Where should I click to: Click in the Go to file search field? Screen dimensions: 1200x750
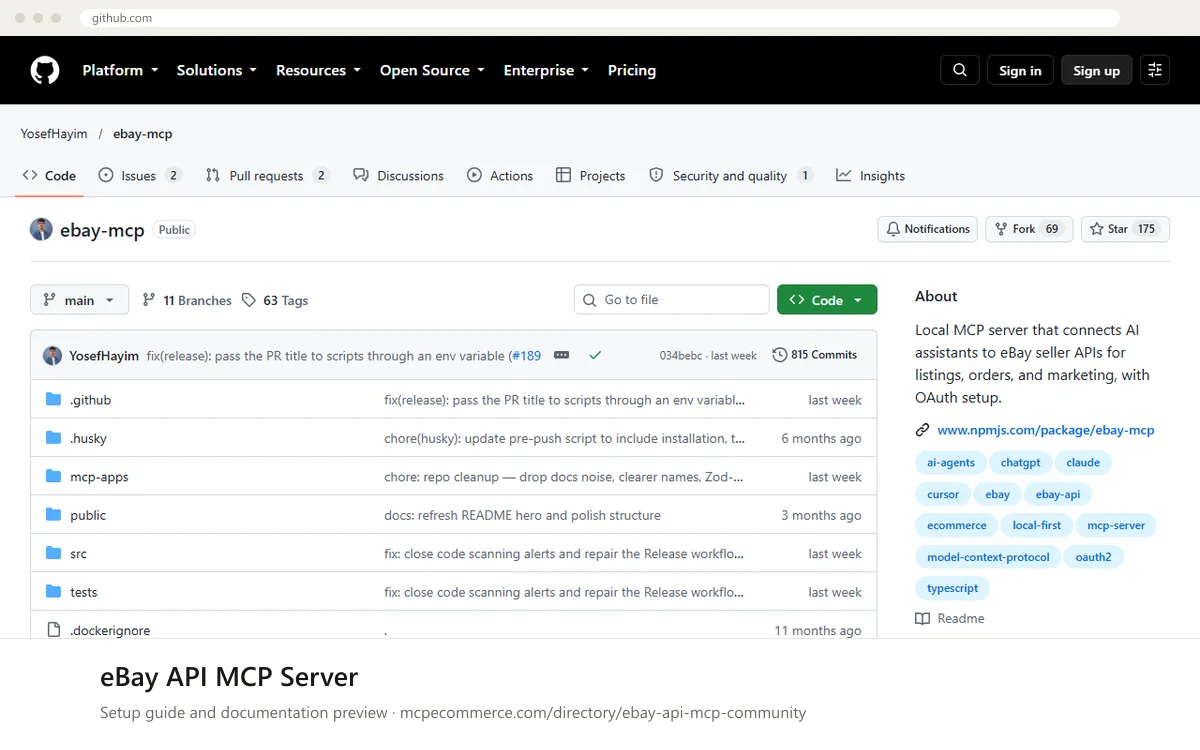[x=672, y=300]
